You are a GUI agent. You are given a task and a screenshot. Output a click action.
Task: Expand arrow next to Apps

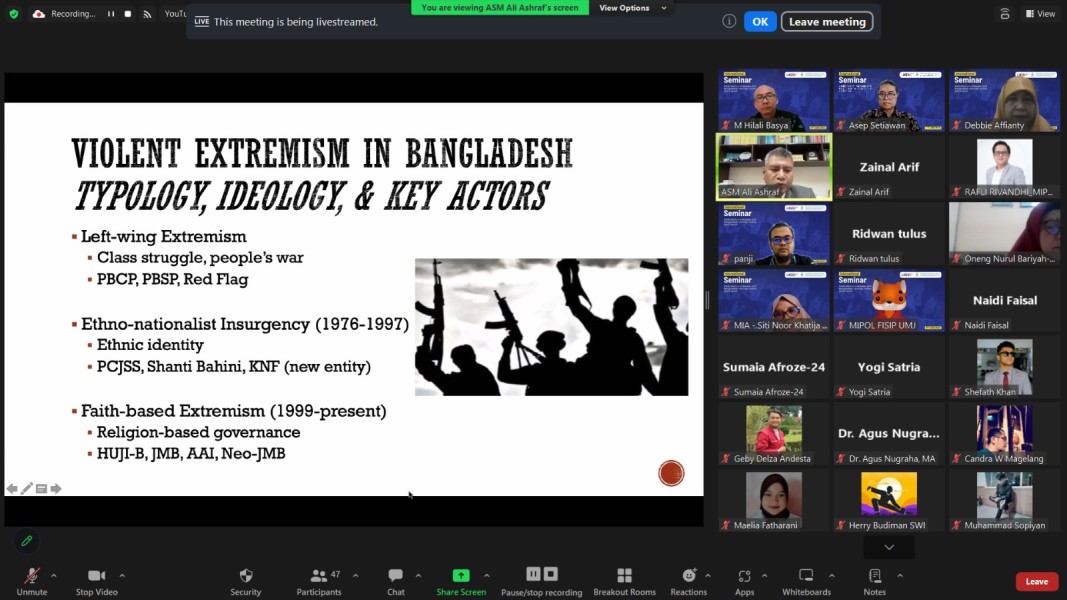[764, 576]
